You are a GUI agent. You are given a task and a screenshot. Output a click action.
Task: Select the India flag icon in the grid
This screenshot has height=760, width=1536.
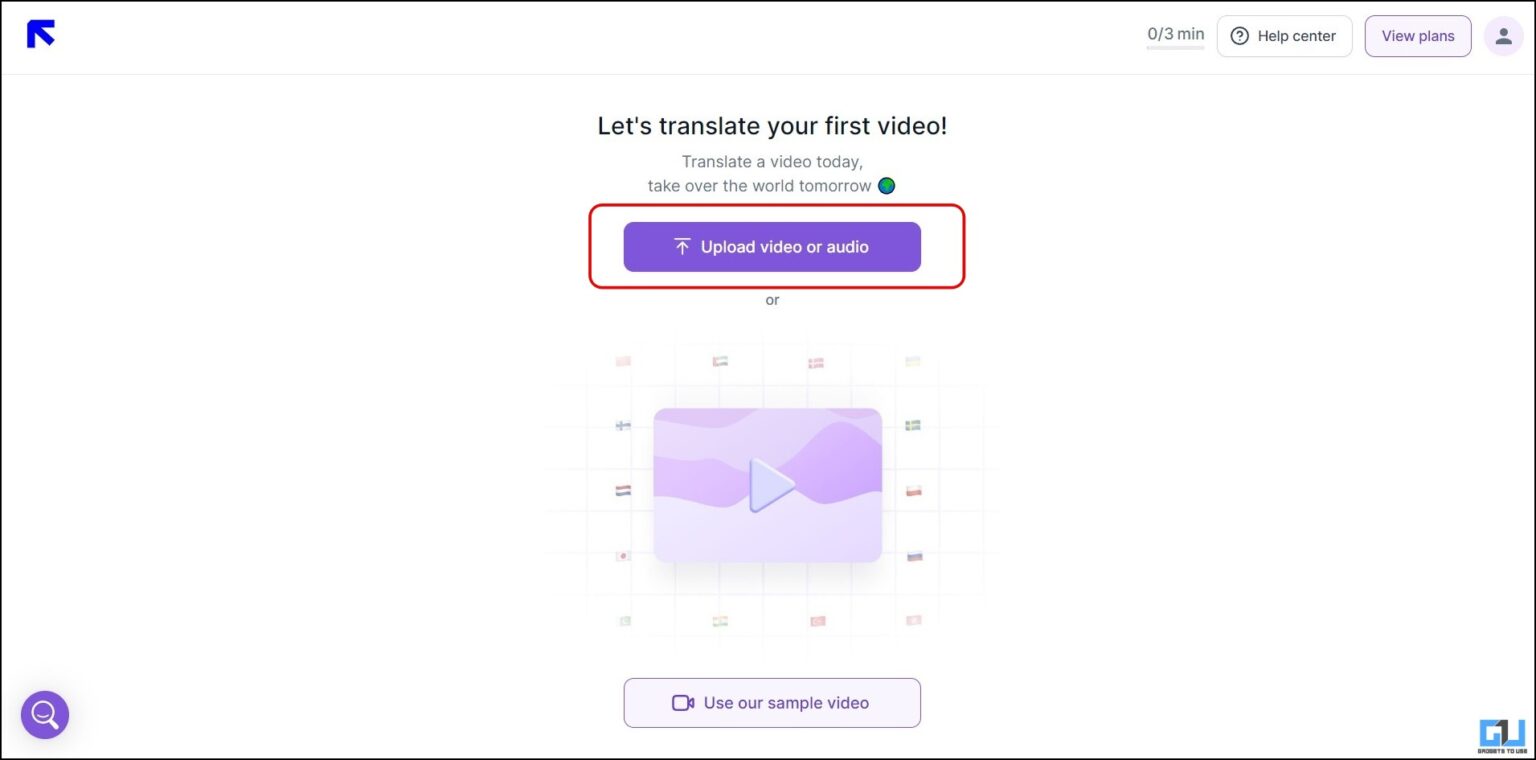[720, 620]
